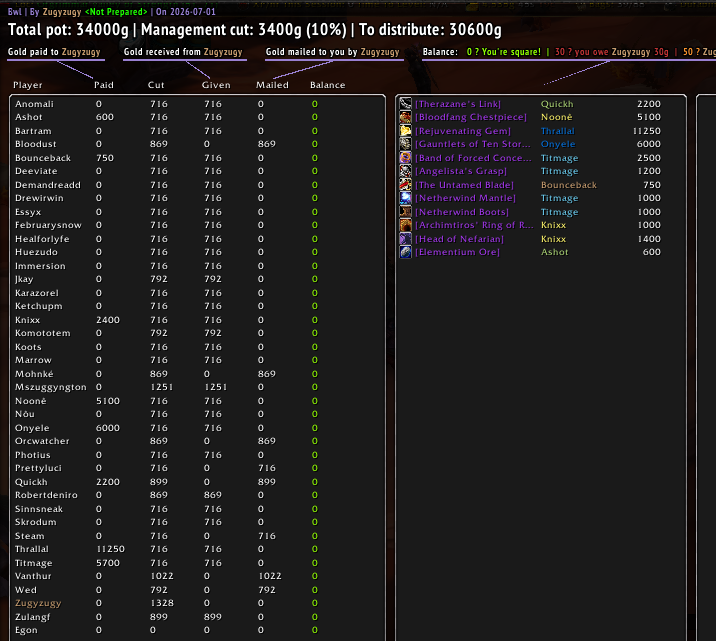Click Titmage's paid amount 5700

pyautogui.click(x=108, y=563)
